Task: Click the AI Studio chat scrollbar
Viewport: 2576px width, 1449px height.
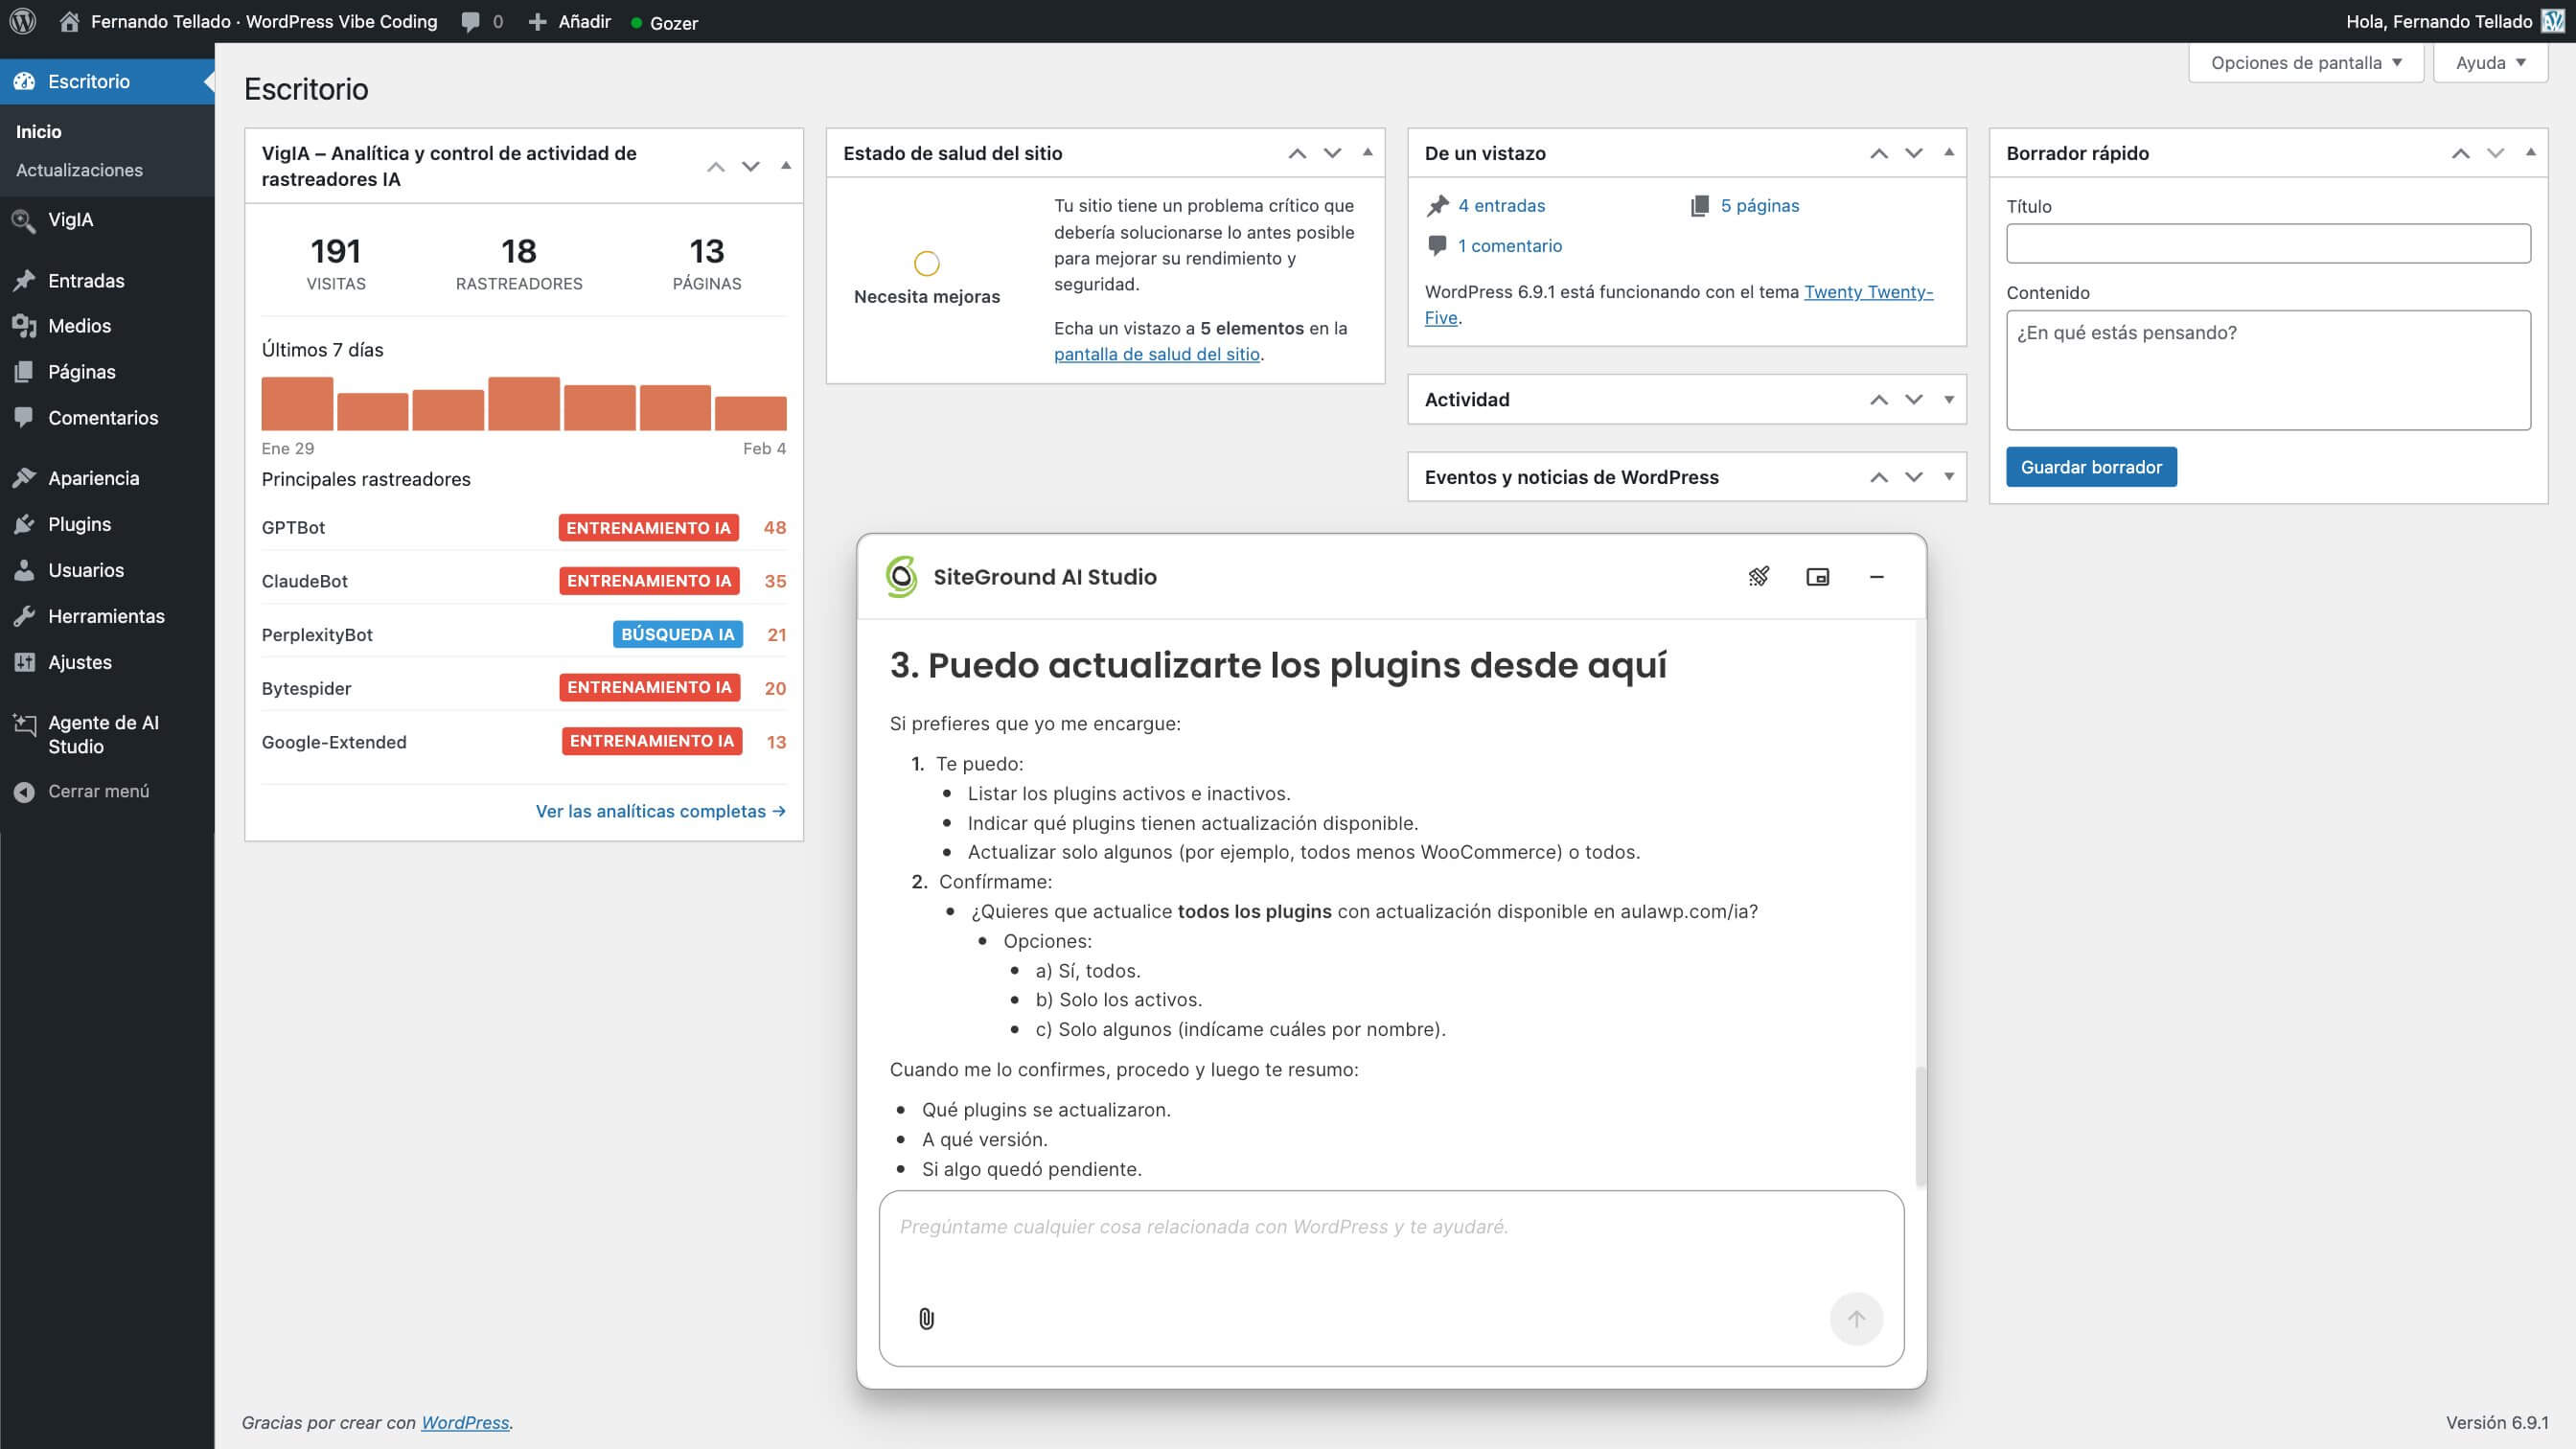Action: (1920, 1127)
